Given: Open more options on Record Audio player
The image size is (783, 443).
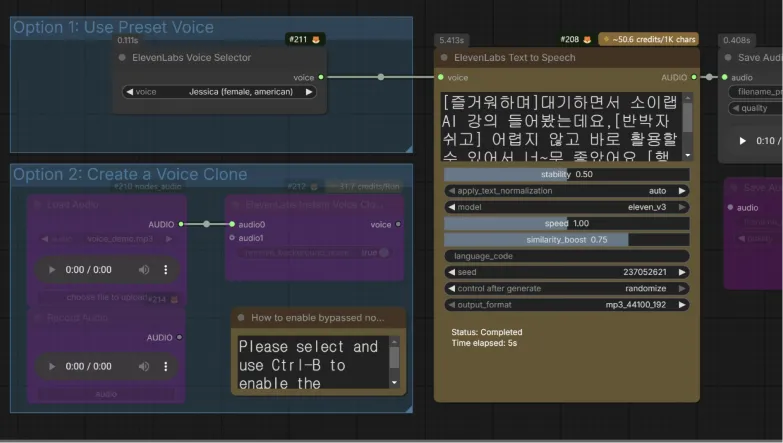Looking at the screenshot, I should tap(166, 367).
